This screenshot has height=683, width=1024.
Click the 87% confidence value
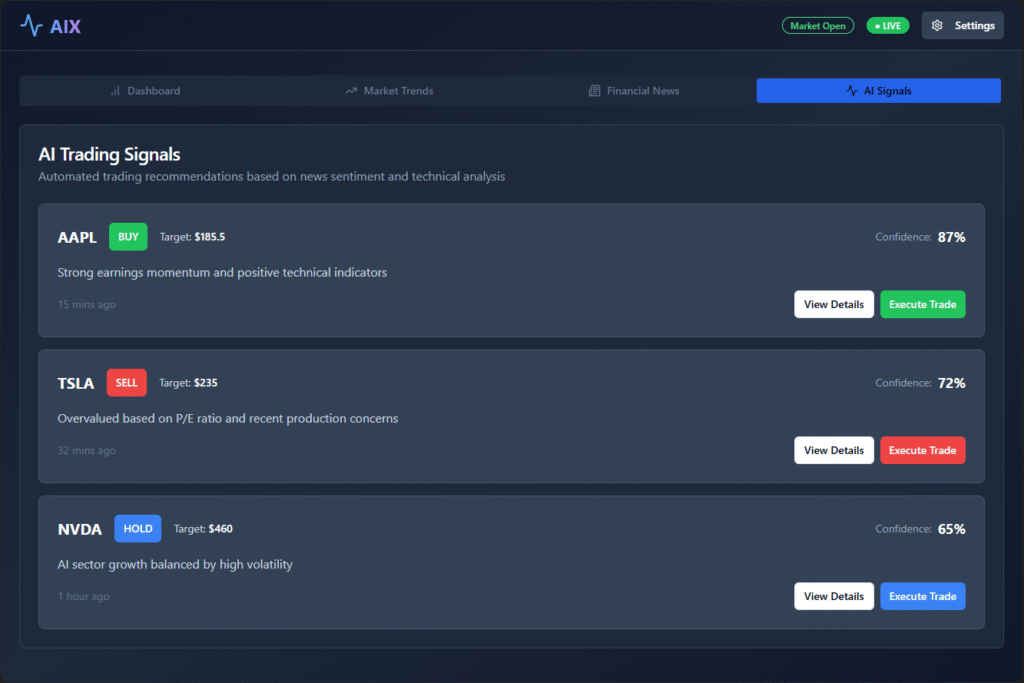(x=952, y=237)
